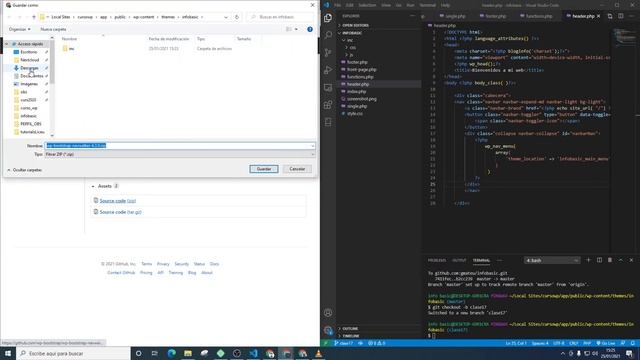Expand the TIMELINE section in VS Code
Viewport: 640px width, 360px height.
point(351,336)
